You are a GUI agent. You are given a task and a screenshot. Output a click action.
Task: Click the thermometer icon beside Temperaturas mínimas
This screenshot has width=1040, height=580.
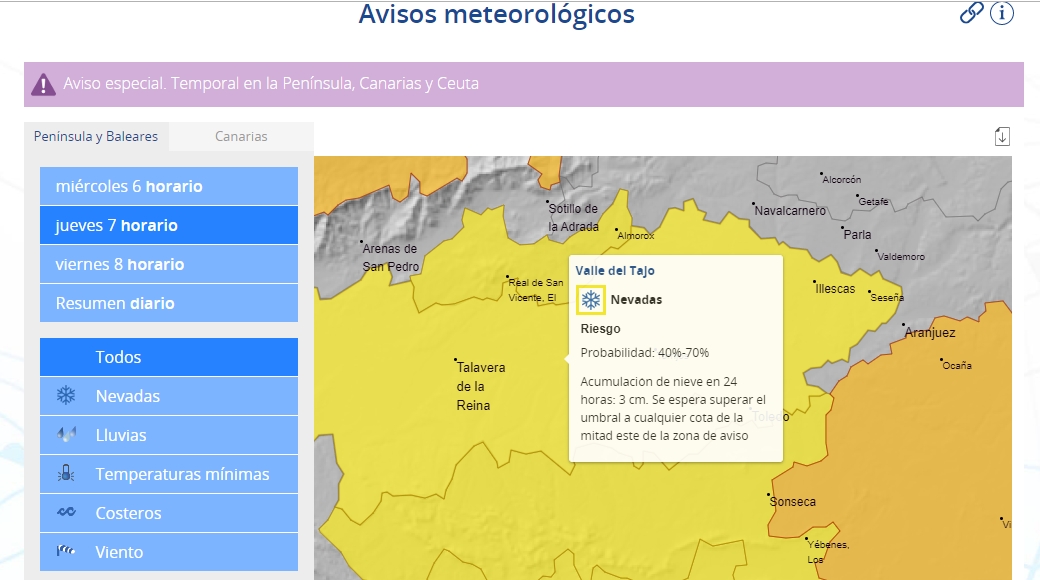[x=66, y=474]
